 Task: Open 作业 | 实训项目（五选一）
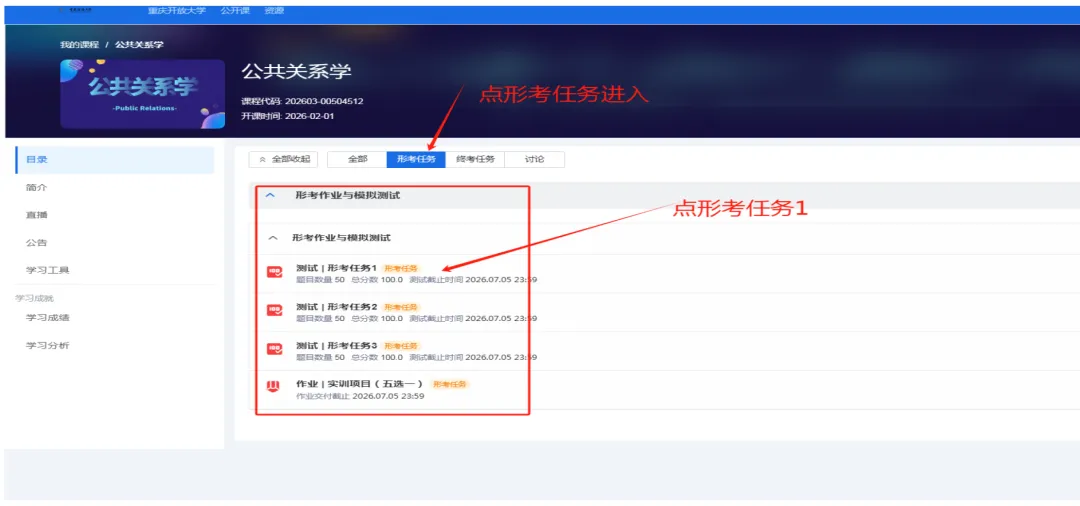(x=360, y=383)
